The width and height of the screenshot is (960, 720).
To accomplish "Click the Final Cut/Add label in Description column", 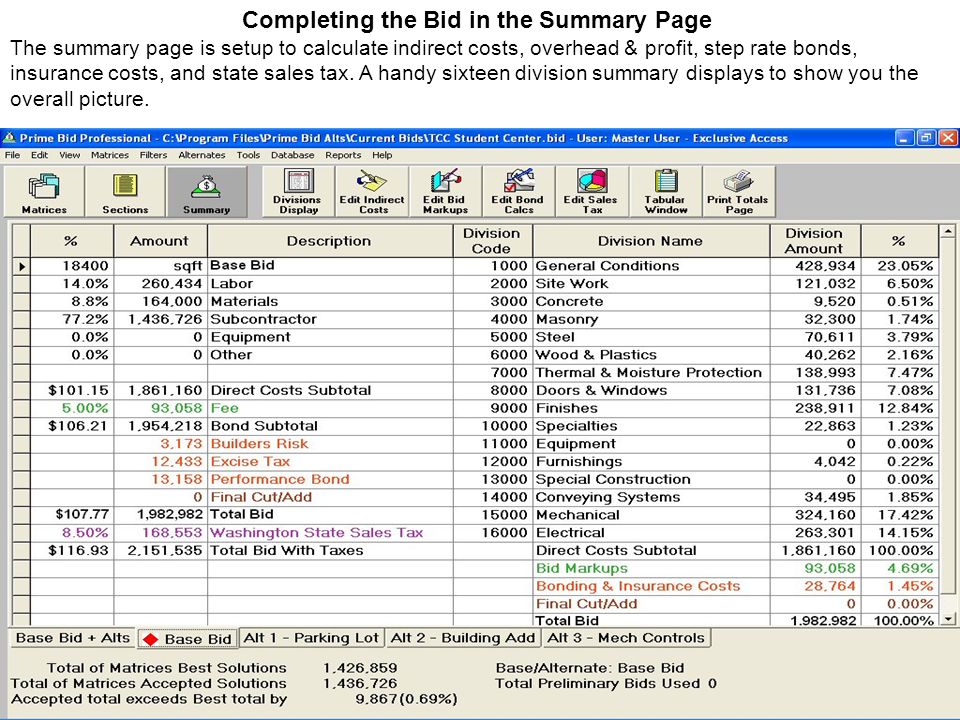I will tap(261, 497).
